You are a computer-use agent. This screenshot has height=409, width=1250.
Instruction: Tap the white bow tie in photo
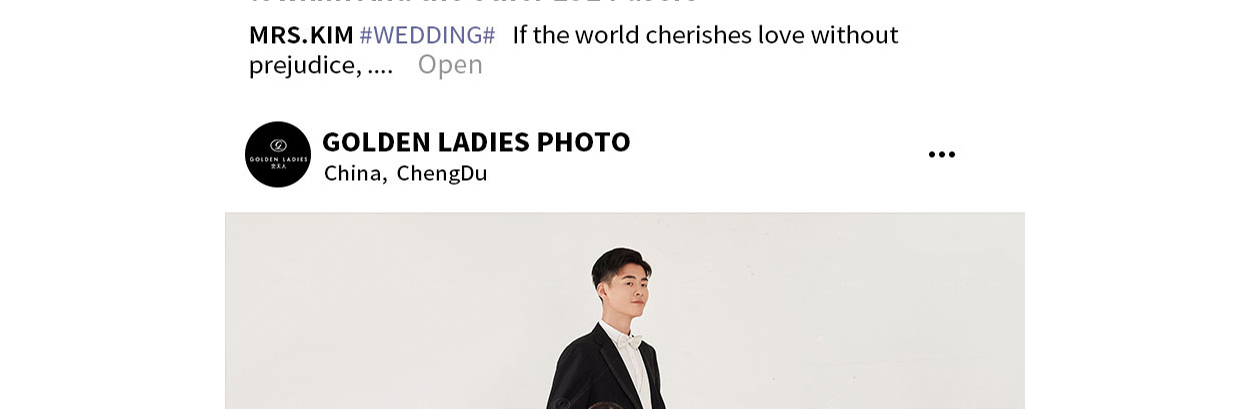click(628, 341)
